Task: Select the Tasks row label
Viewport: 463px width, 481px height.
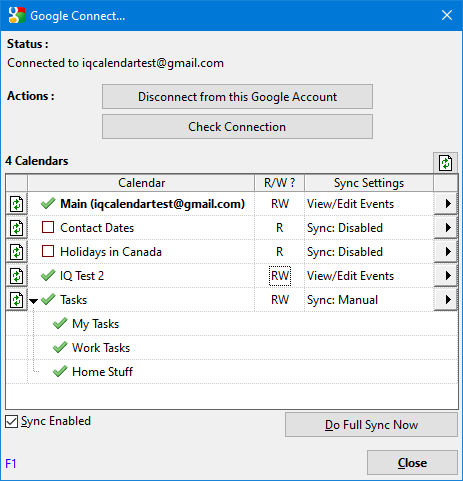Action: point(74,300)
